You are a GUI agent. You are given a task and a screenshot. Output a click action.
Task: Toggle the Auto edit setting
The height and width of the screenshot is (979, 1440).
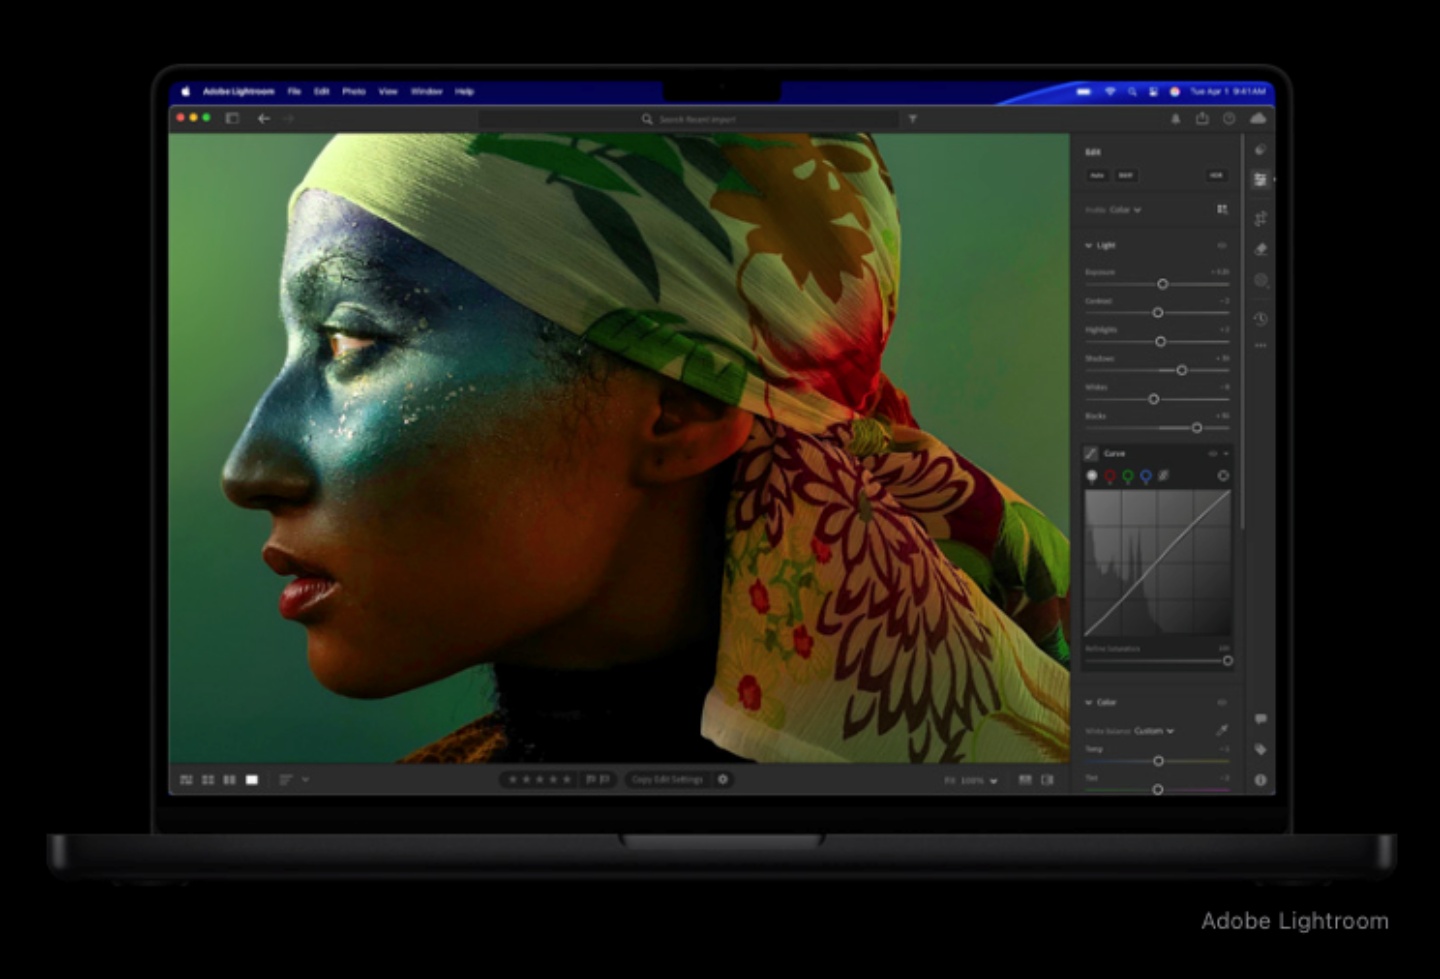coord(1098,176)
